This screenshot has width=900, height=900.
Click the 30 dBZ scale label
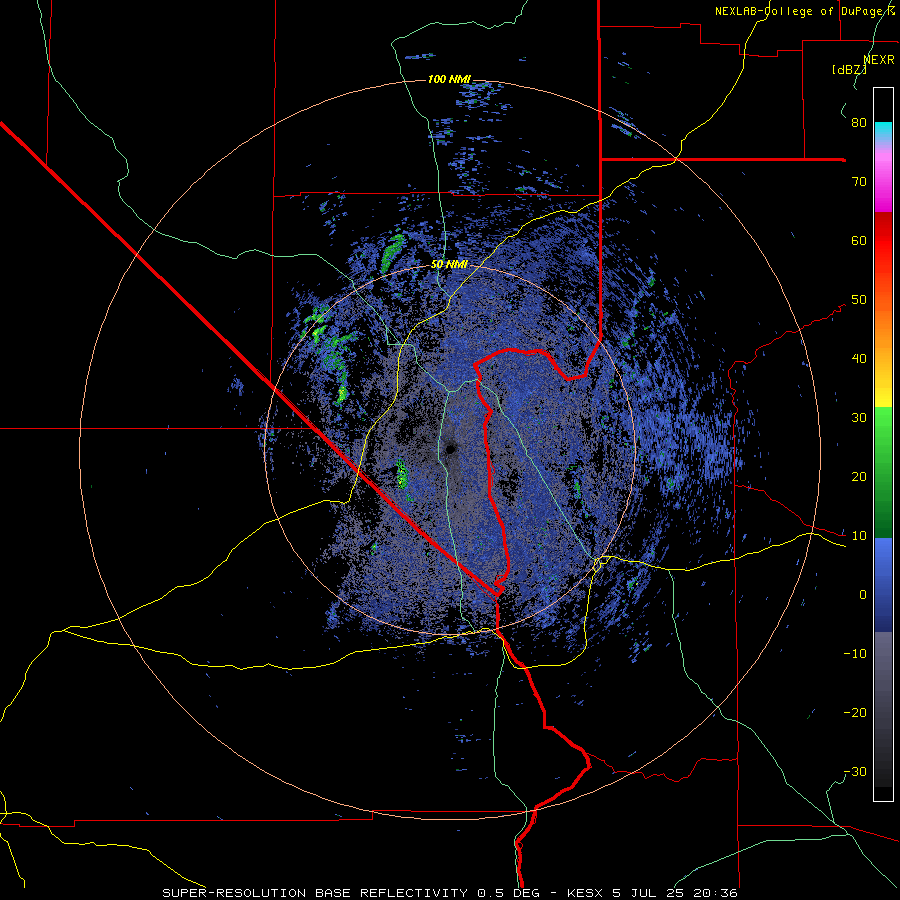(x=859, y=417)
